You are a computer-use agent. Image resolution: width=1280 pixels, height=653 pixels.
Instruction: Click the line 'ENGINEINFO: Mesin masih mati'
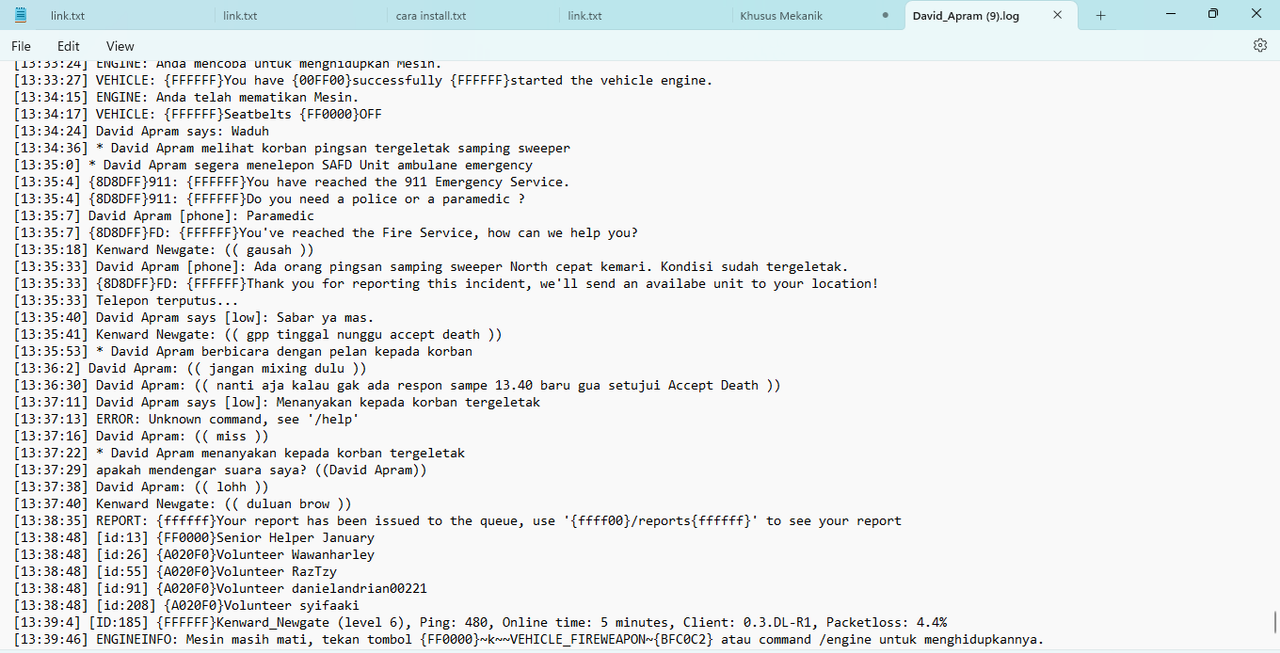pos(529,641)
